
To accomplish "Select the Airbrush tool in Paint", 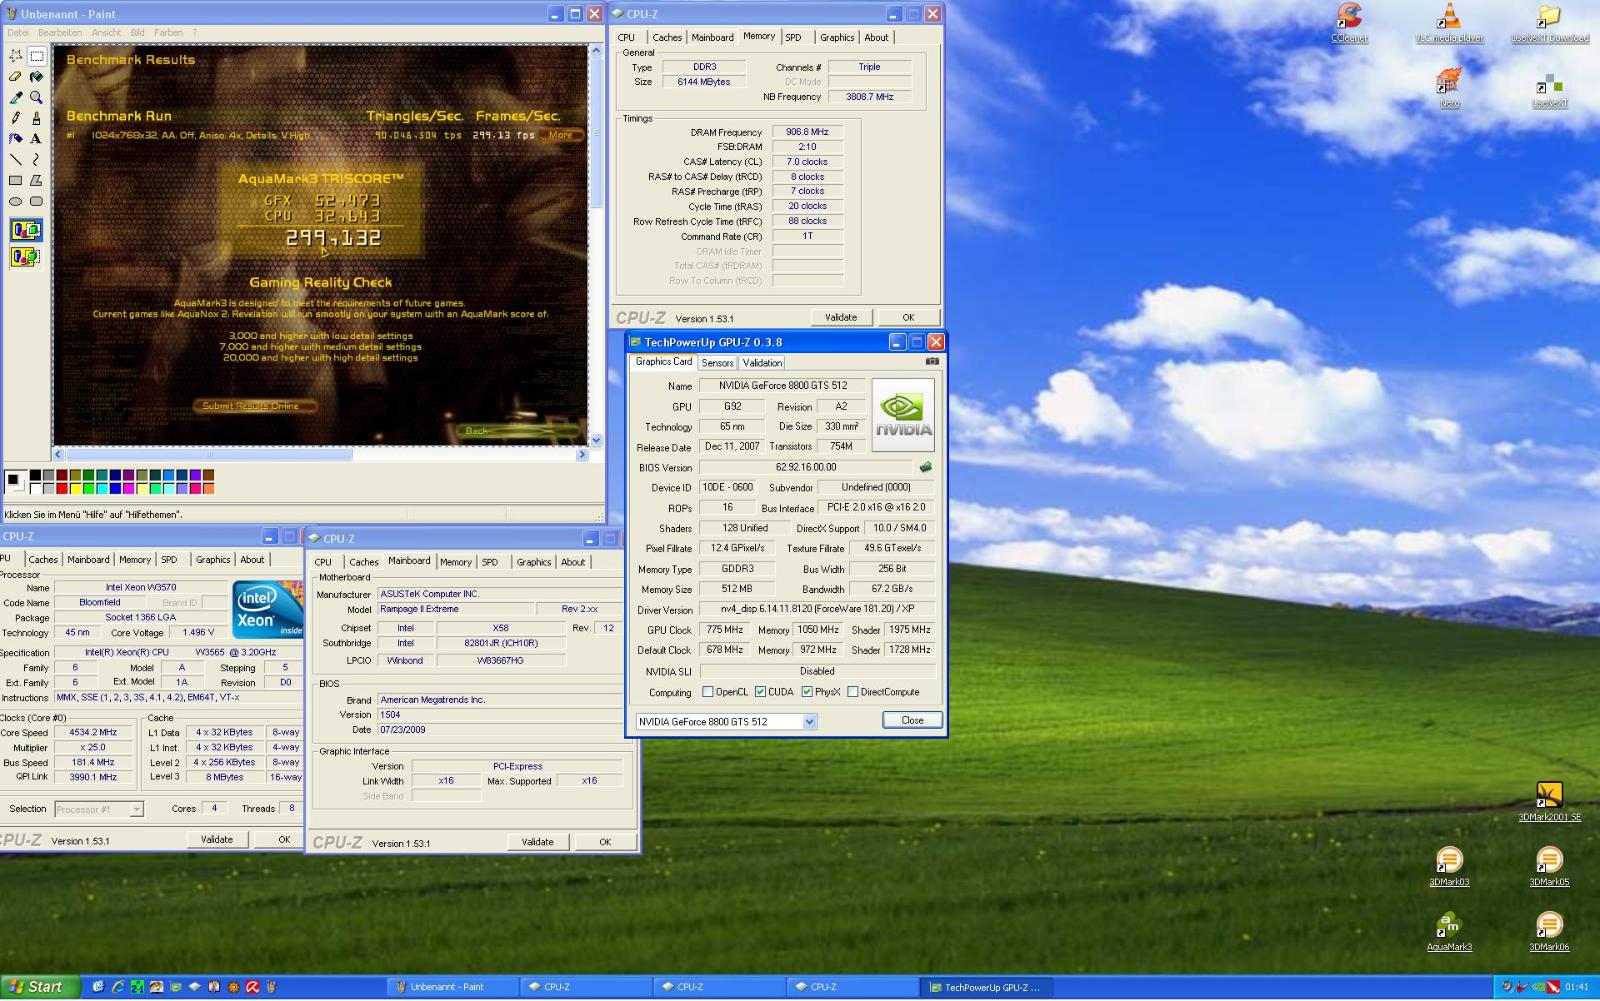I will [x=15, y=139].
